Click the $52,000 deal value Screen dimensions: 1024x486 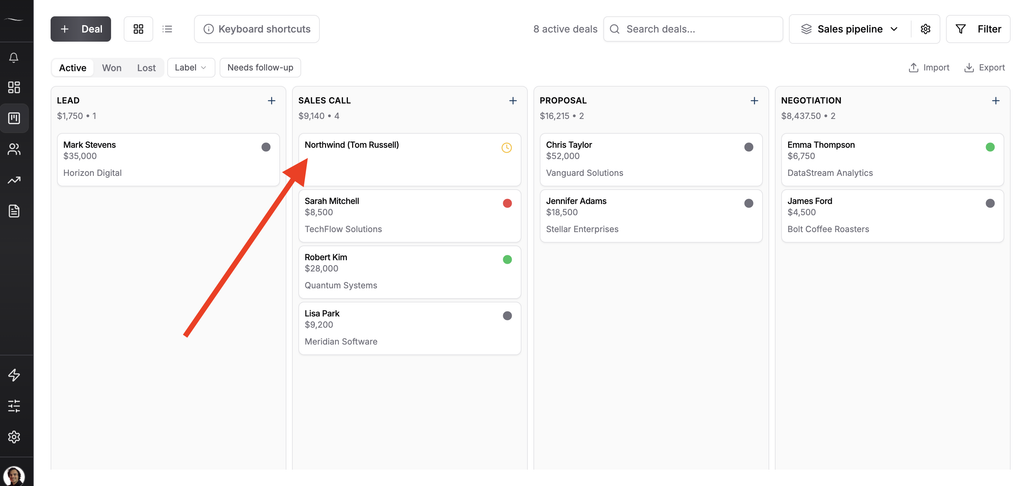[x=563, y=156]
